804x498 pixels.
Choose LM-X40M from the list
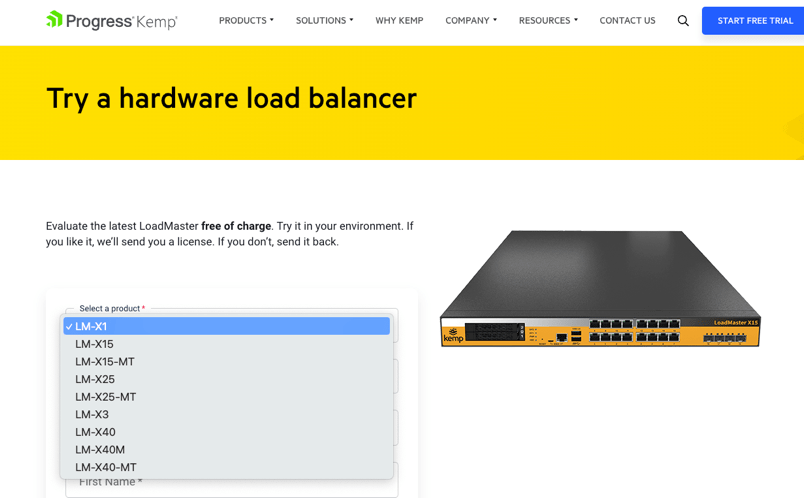coord(227,450)
